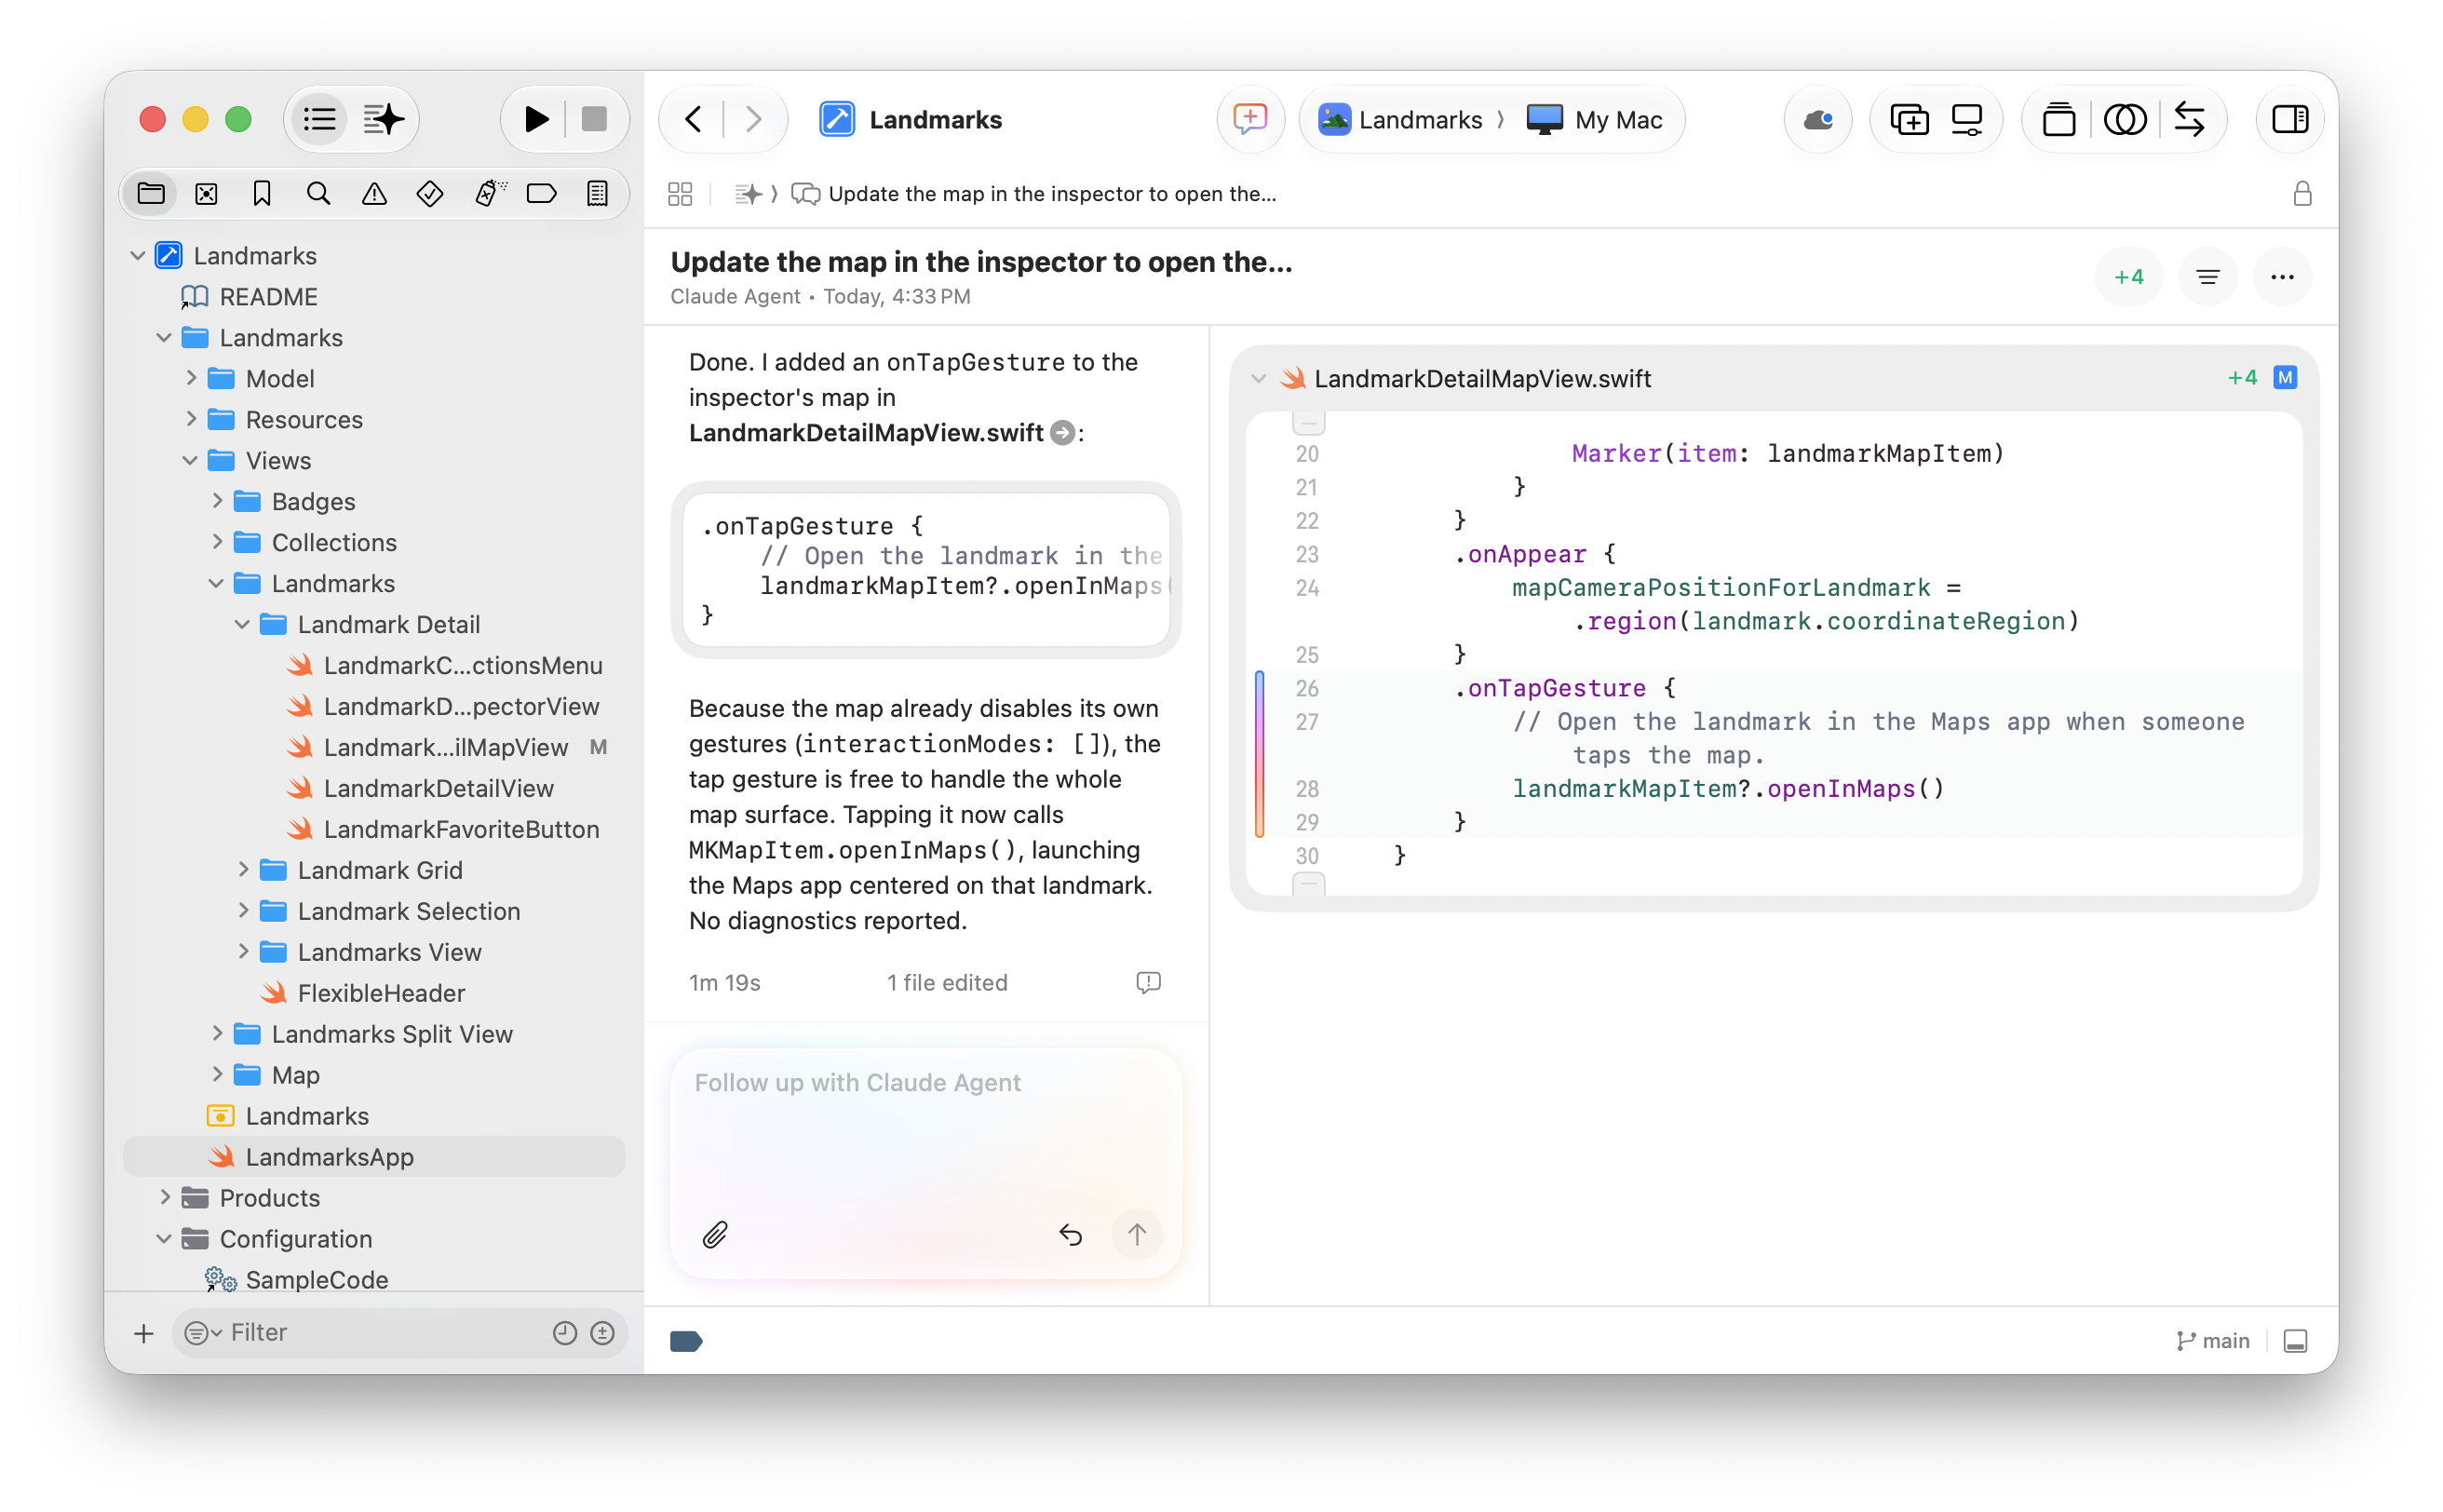
Task: Expand the Landmark Grid folder
Action: point(243,869)
